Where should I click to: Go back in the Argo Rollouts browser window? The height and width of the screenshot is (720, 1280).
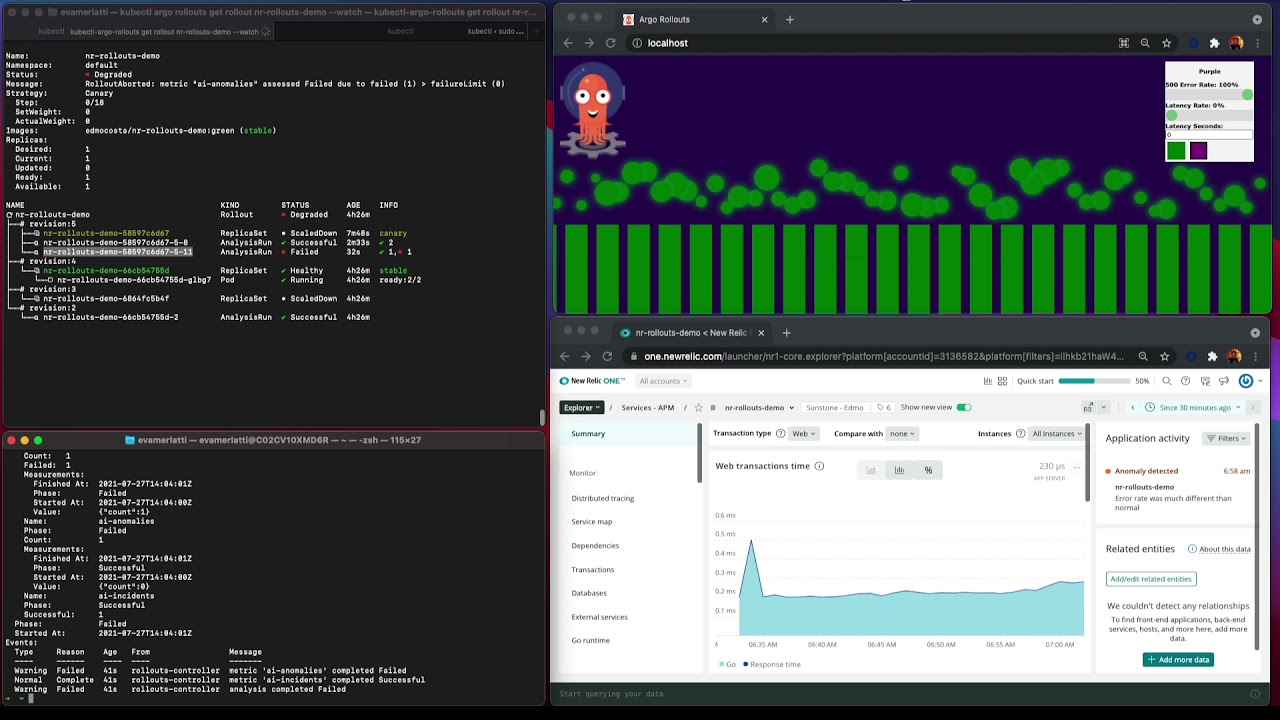(568, 43)
